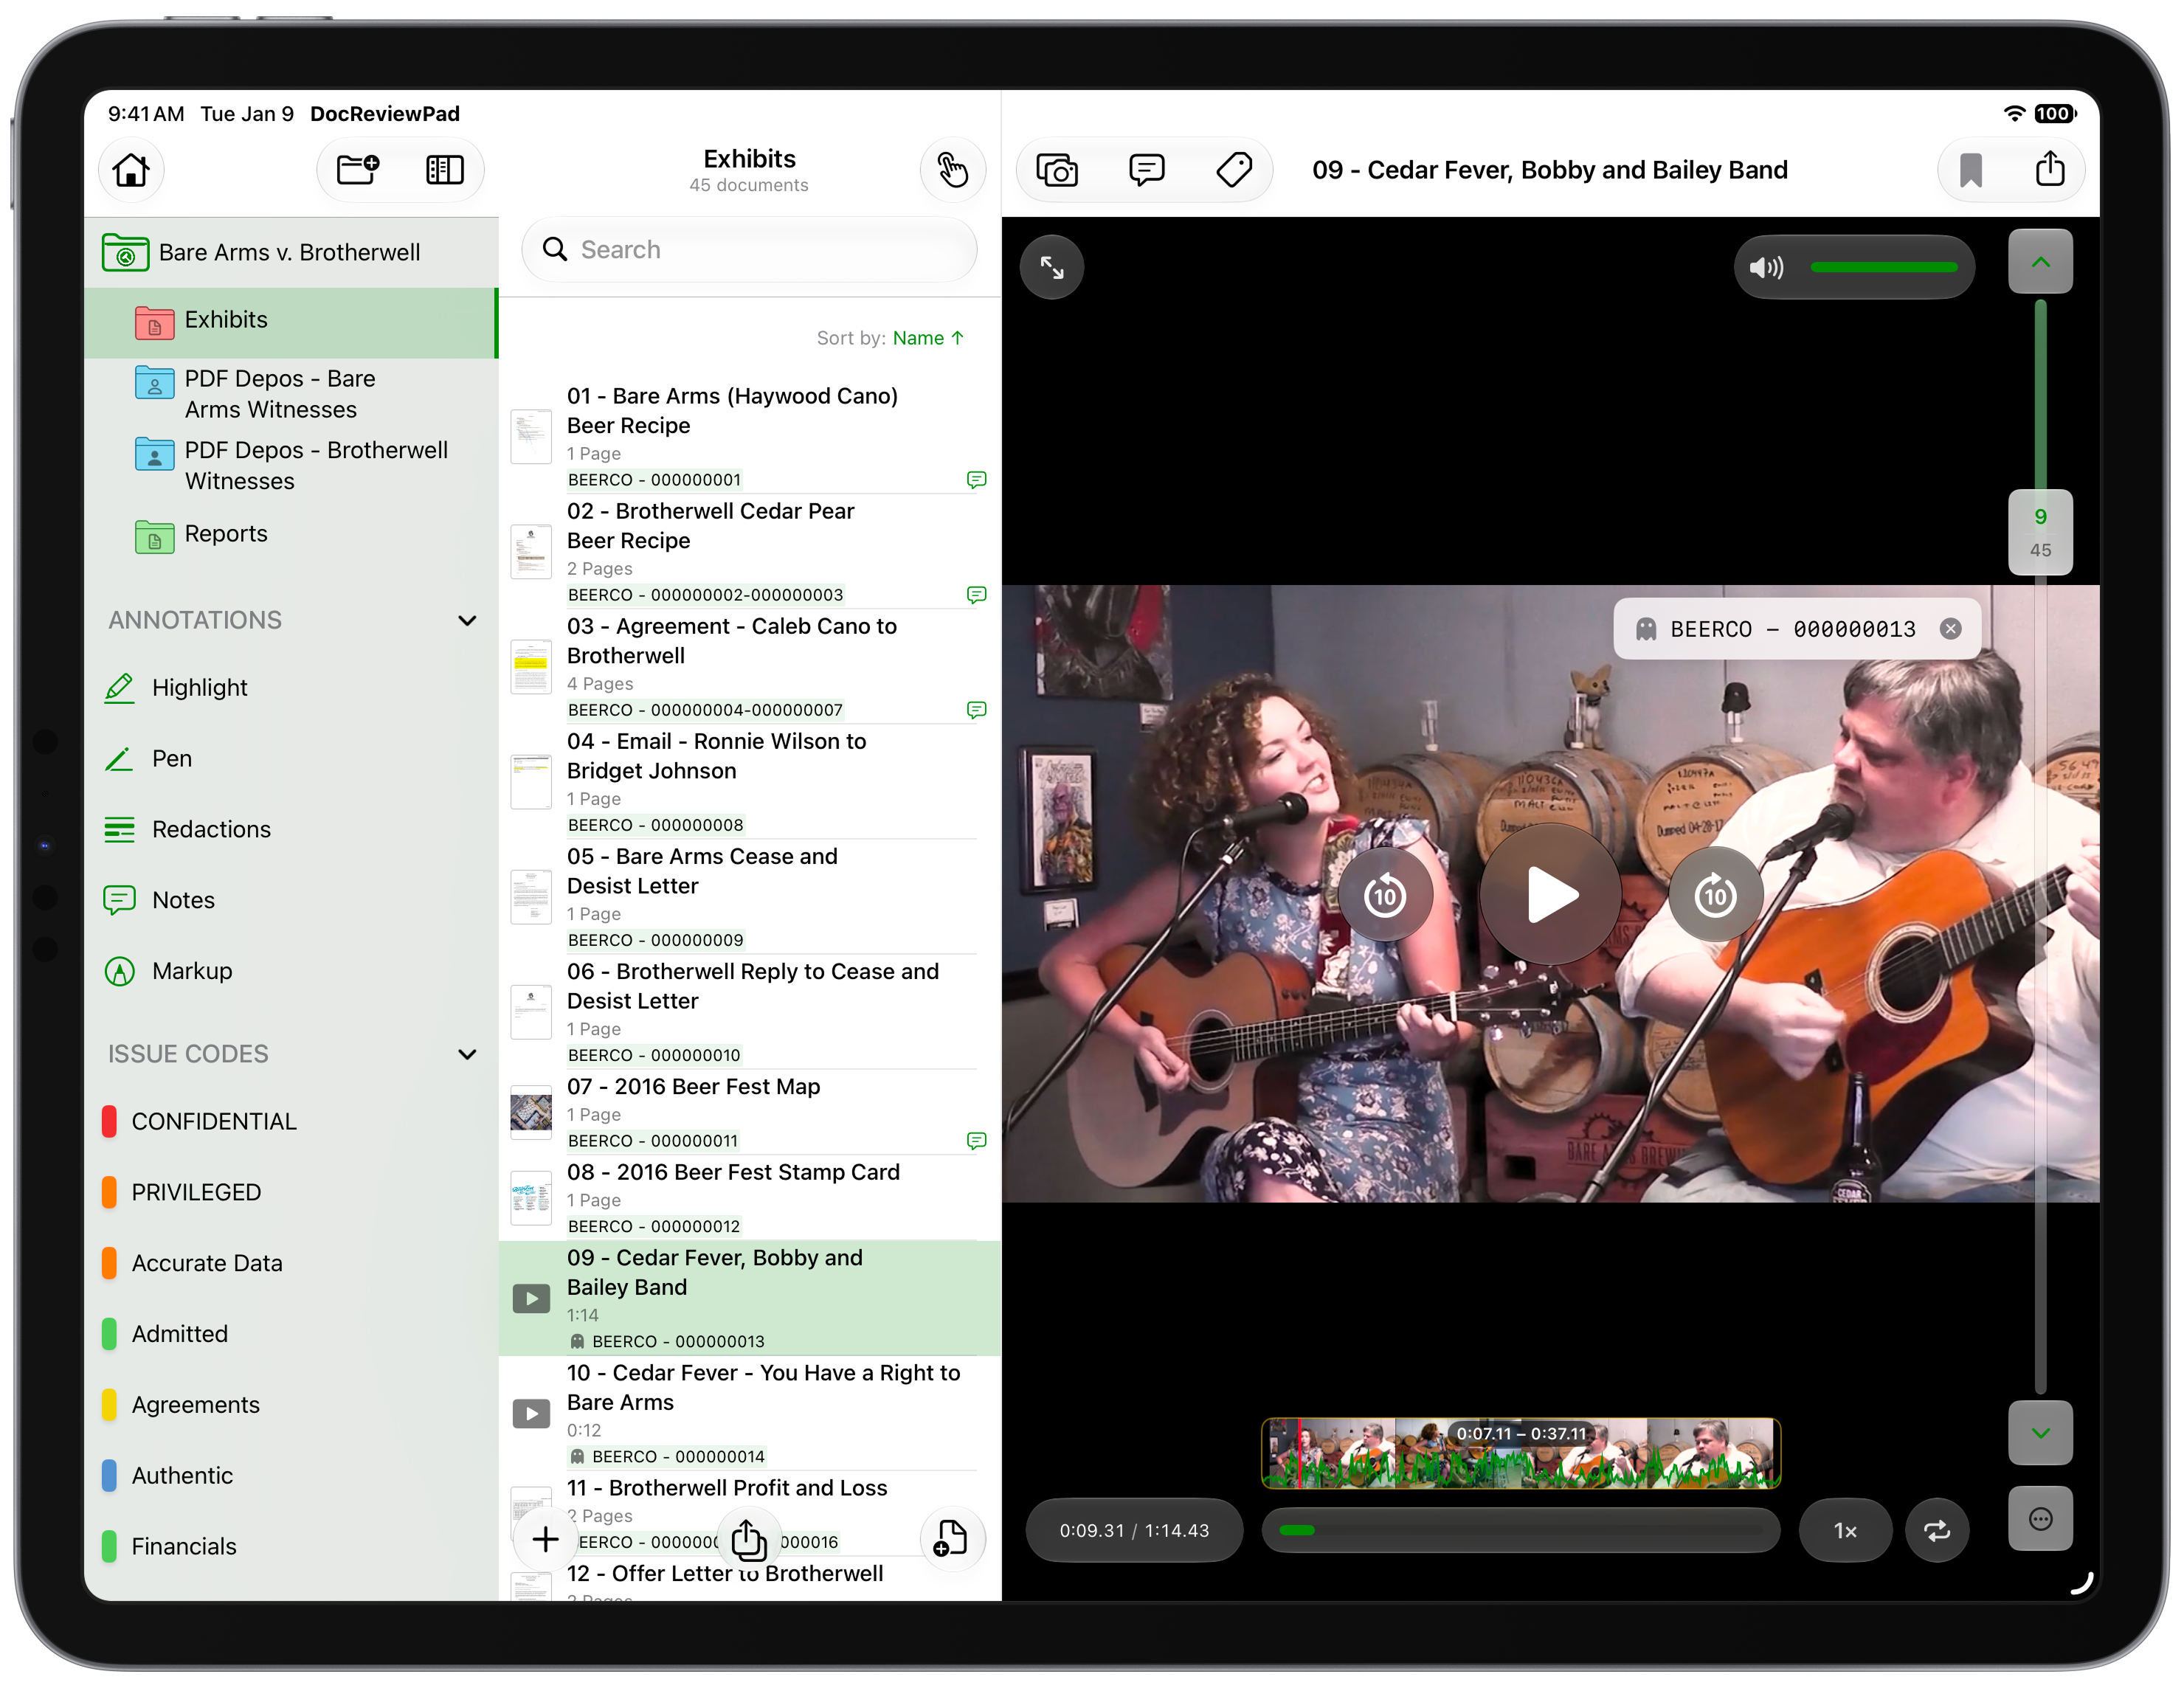2184x1691 pixels.
Task: Open the more options ellipsis button
Action: click(2040, 1519)
